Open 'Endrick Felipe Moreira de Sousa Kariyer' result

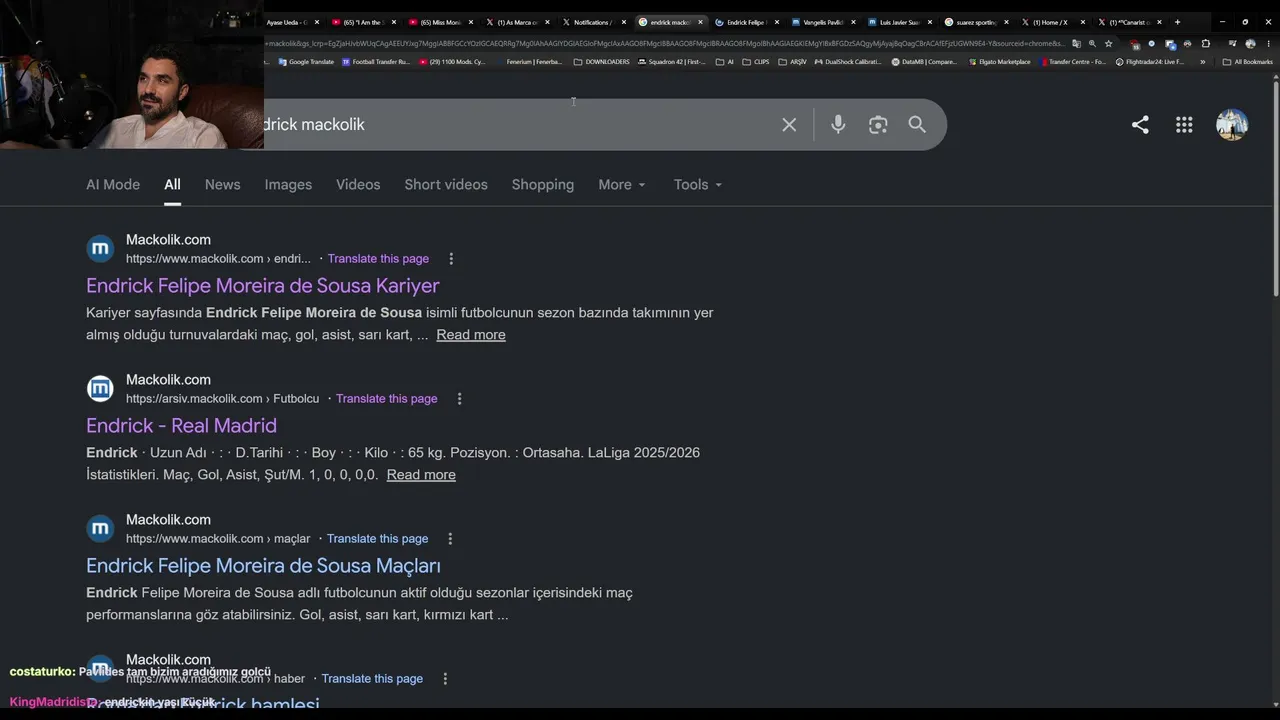tap(263, 286)
